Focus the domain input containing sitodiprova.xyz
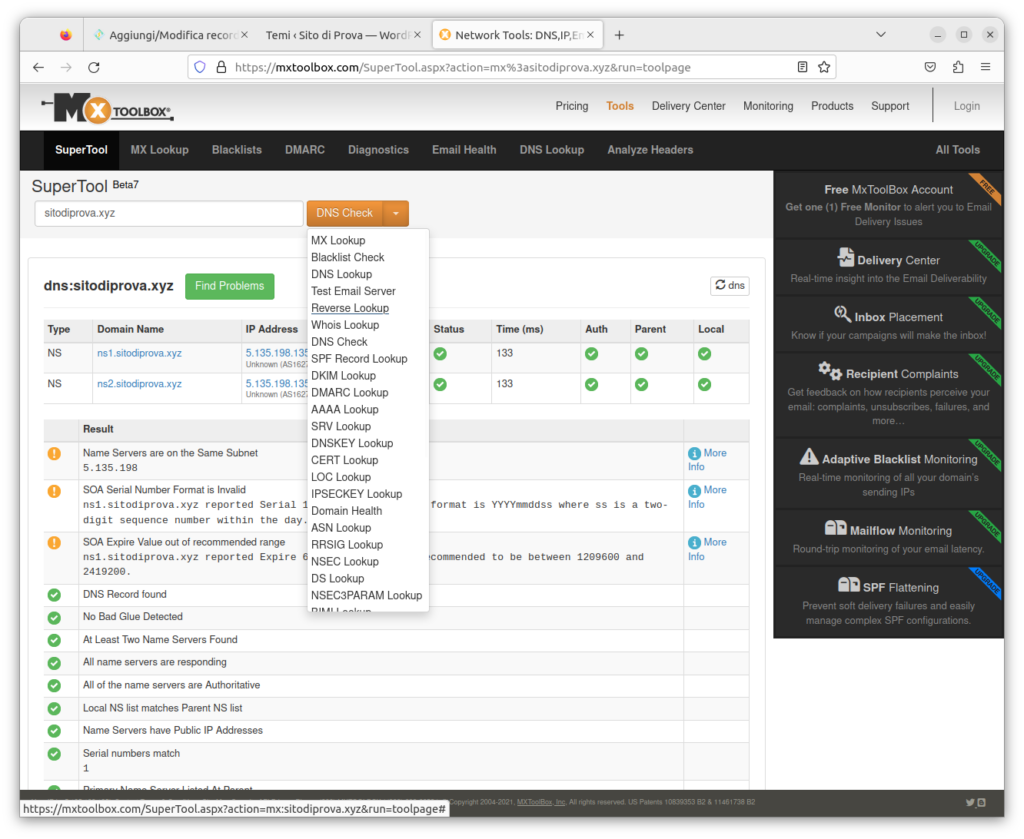Viewport: 1024px width, 839px height. pos(168,214)
